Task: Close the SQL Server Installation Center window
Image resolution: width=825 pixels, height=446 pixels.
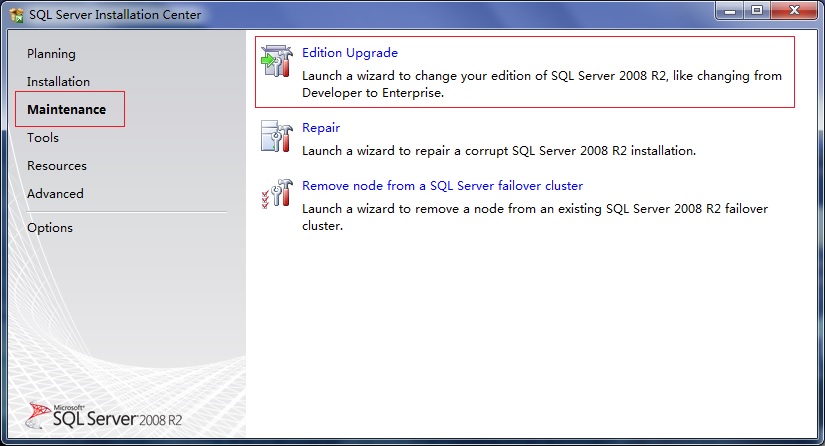Action: pos(794,11)
